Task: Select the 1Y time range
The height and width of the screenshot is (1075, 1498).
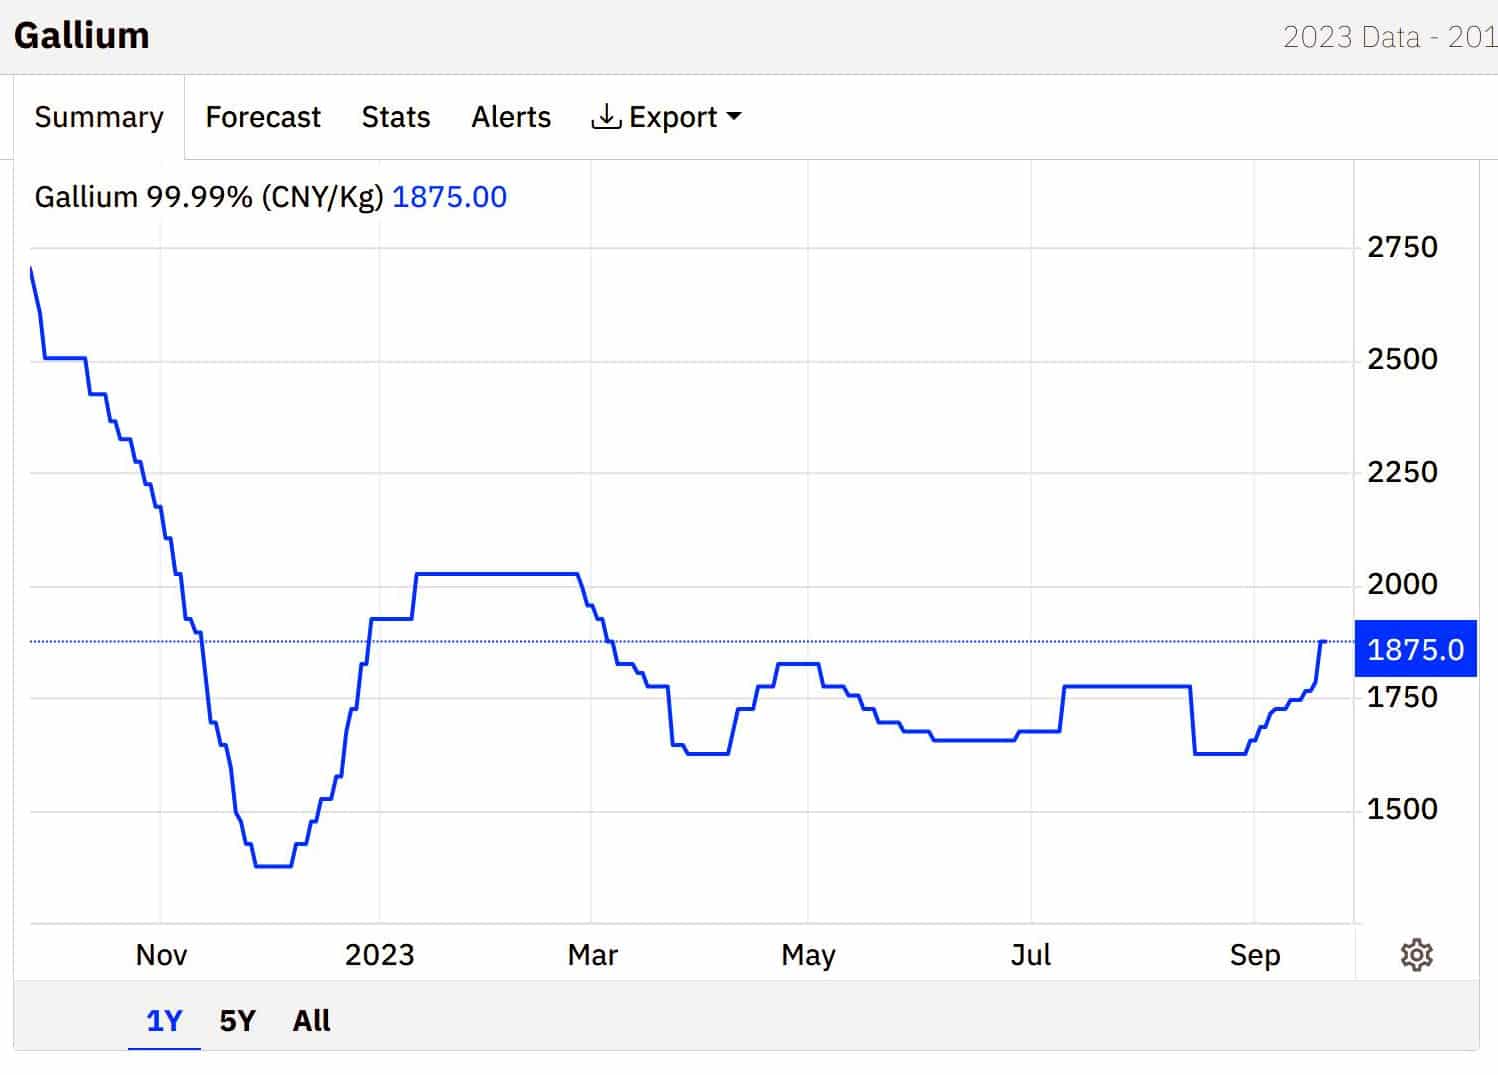Action: pos(164,1020)
